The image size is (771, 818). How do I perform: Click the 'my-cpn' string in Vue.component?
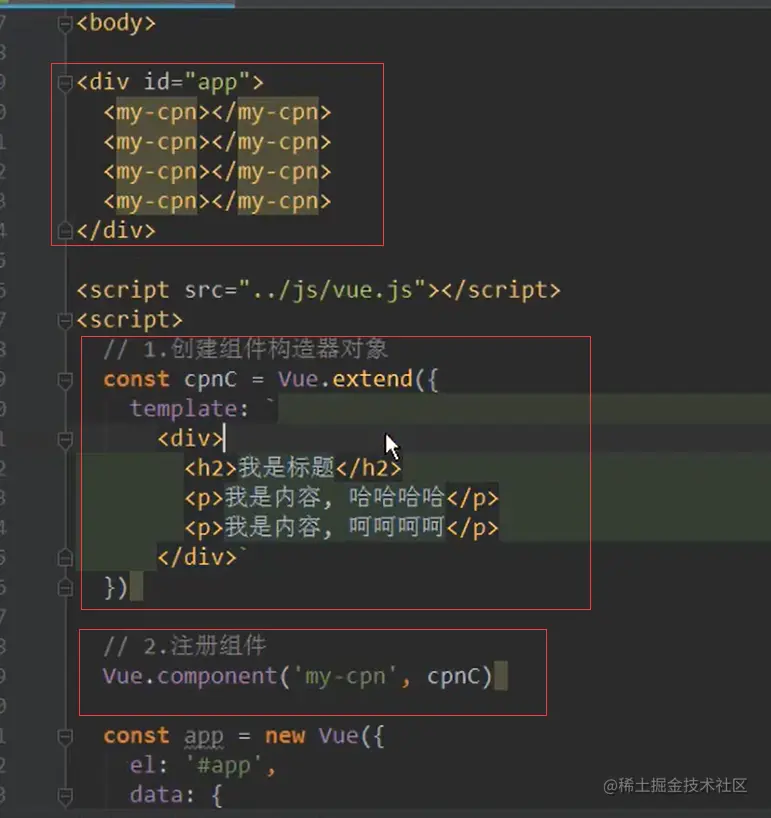(x=345, y=677)
